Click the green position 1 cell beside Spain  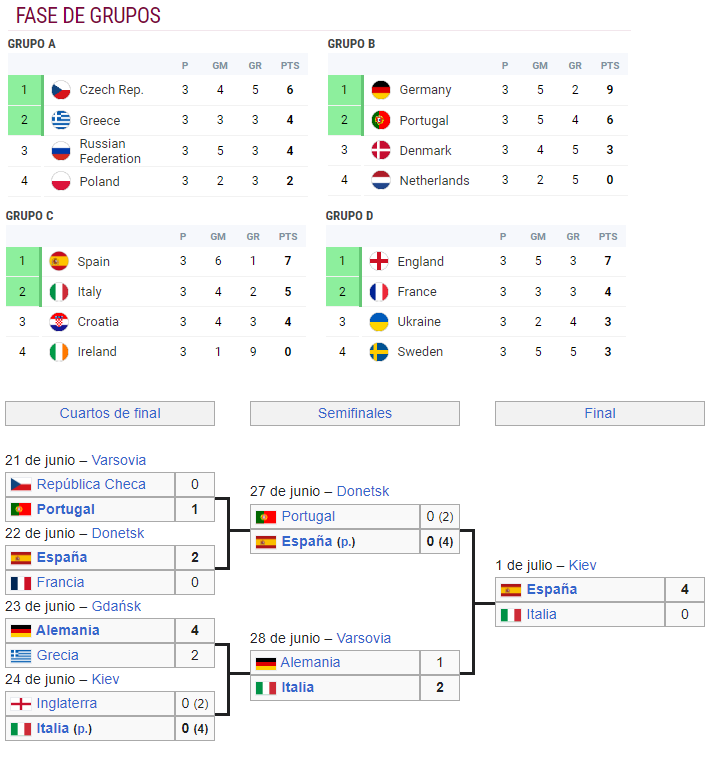click(x=23, y=262)
